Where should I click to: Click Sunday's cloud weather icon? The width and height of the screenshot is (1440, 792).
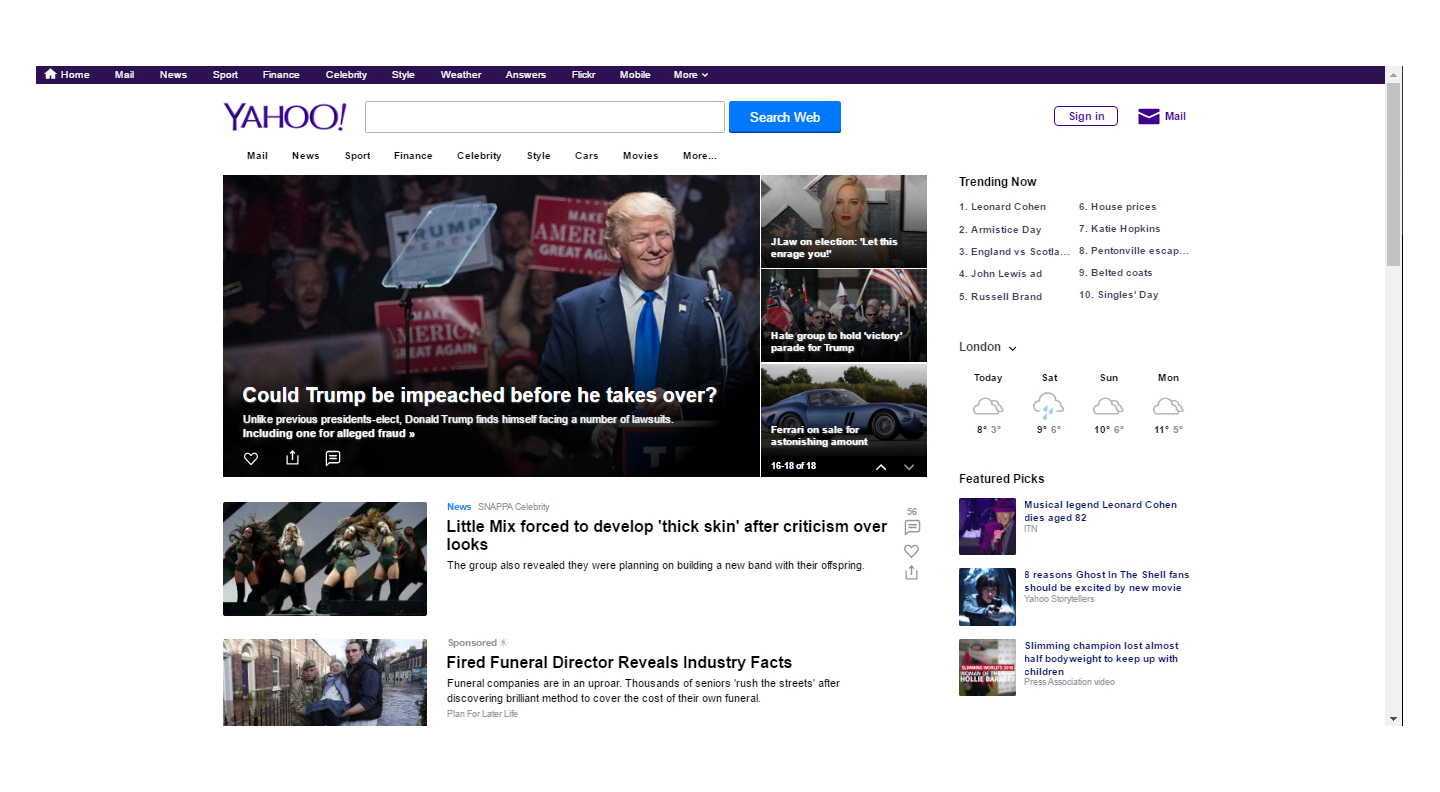pos(1108,406)
